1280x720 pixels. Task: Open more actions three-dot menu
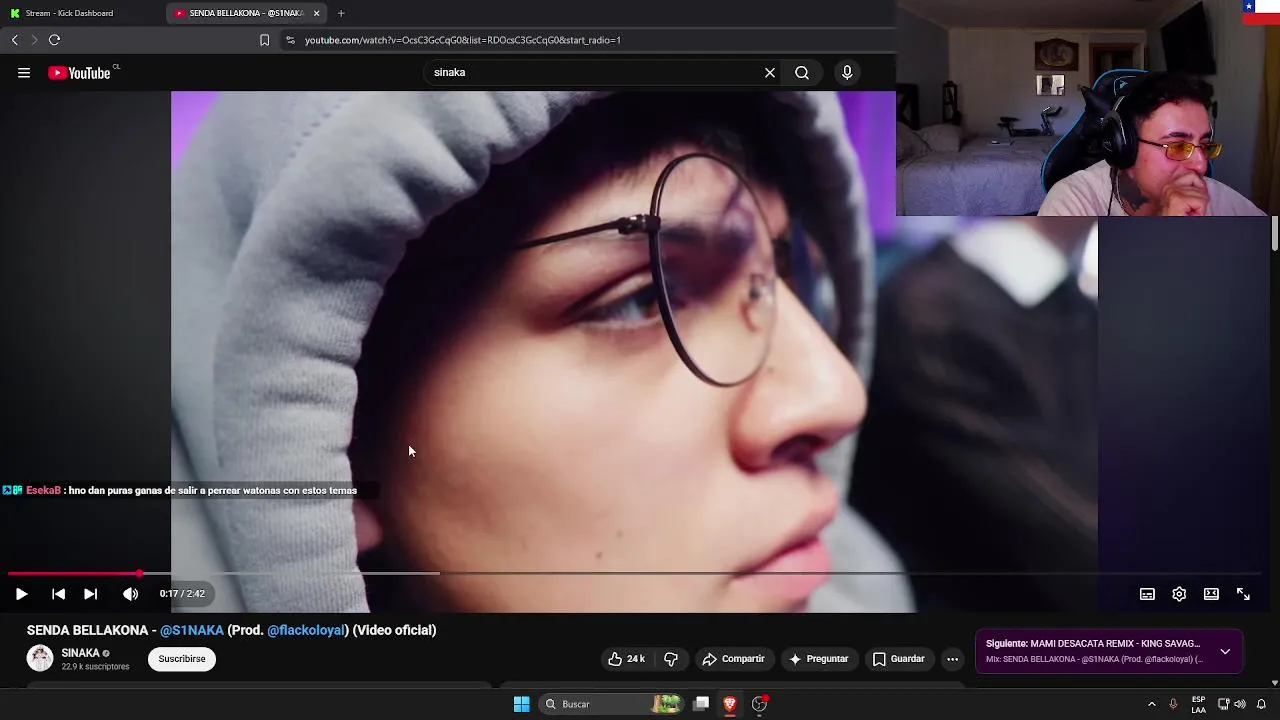[952, 659]
